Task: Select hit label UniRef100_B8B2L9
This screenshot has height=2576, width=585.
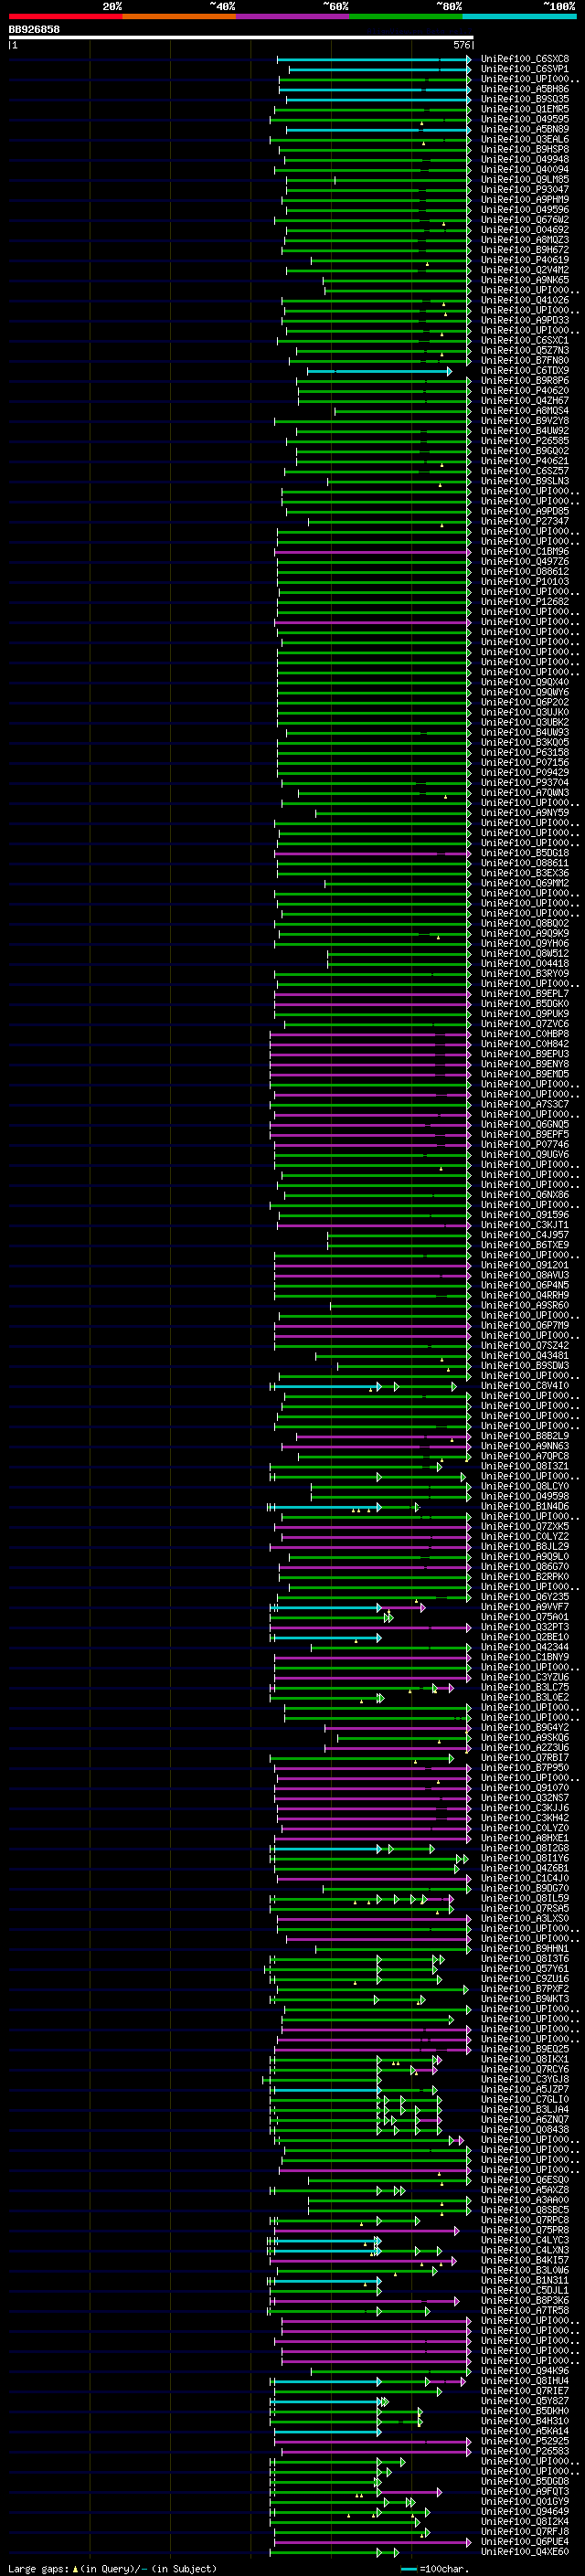Action: 525,1436
